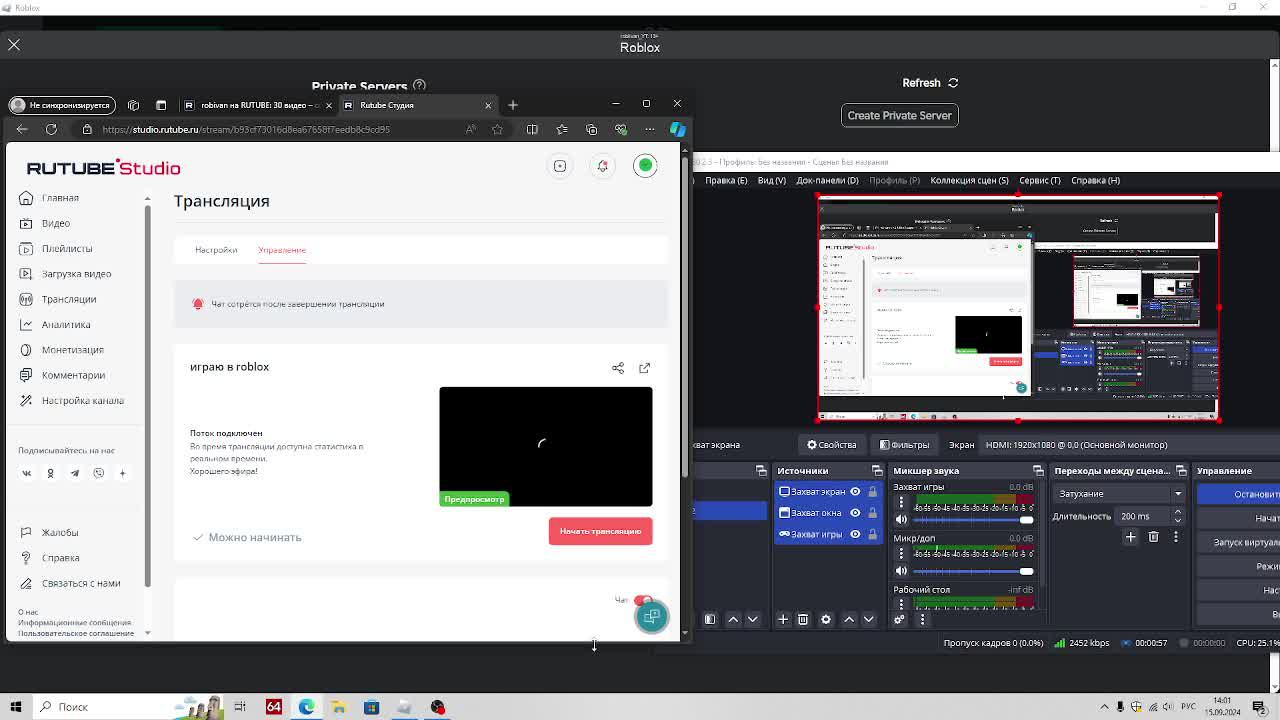The width and height of the screenshot is (1280, 720).
Task: Move selected OBS source down
Action: tap(869, 620)
